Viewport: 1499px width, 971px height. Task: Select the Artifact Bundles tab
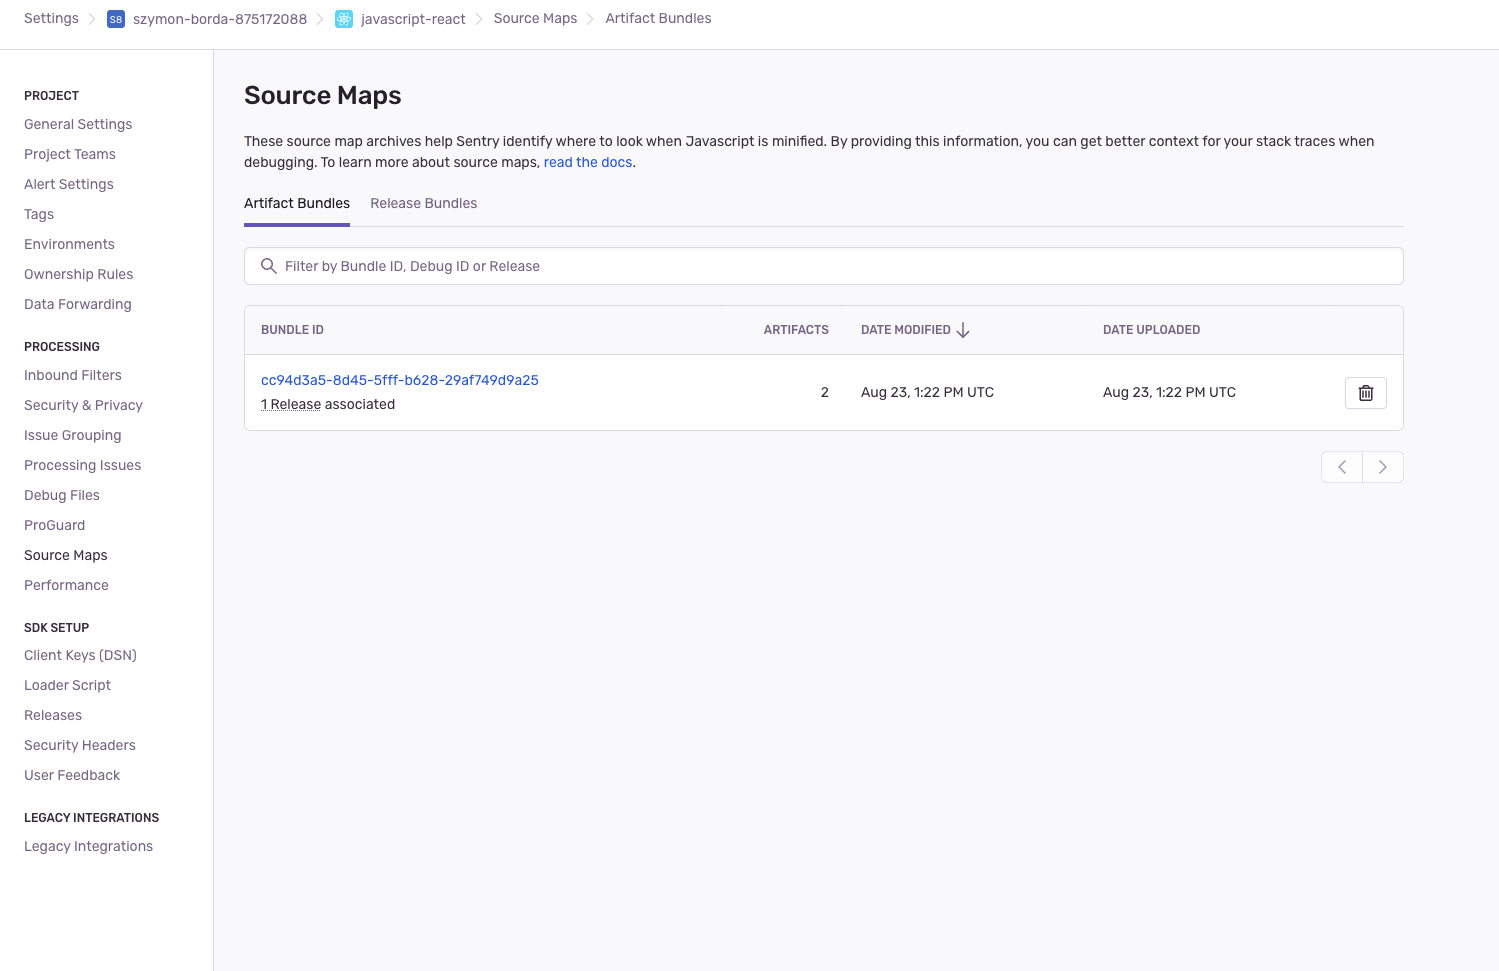tap(297, 203)
